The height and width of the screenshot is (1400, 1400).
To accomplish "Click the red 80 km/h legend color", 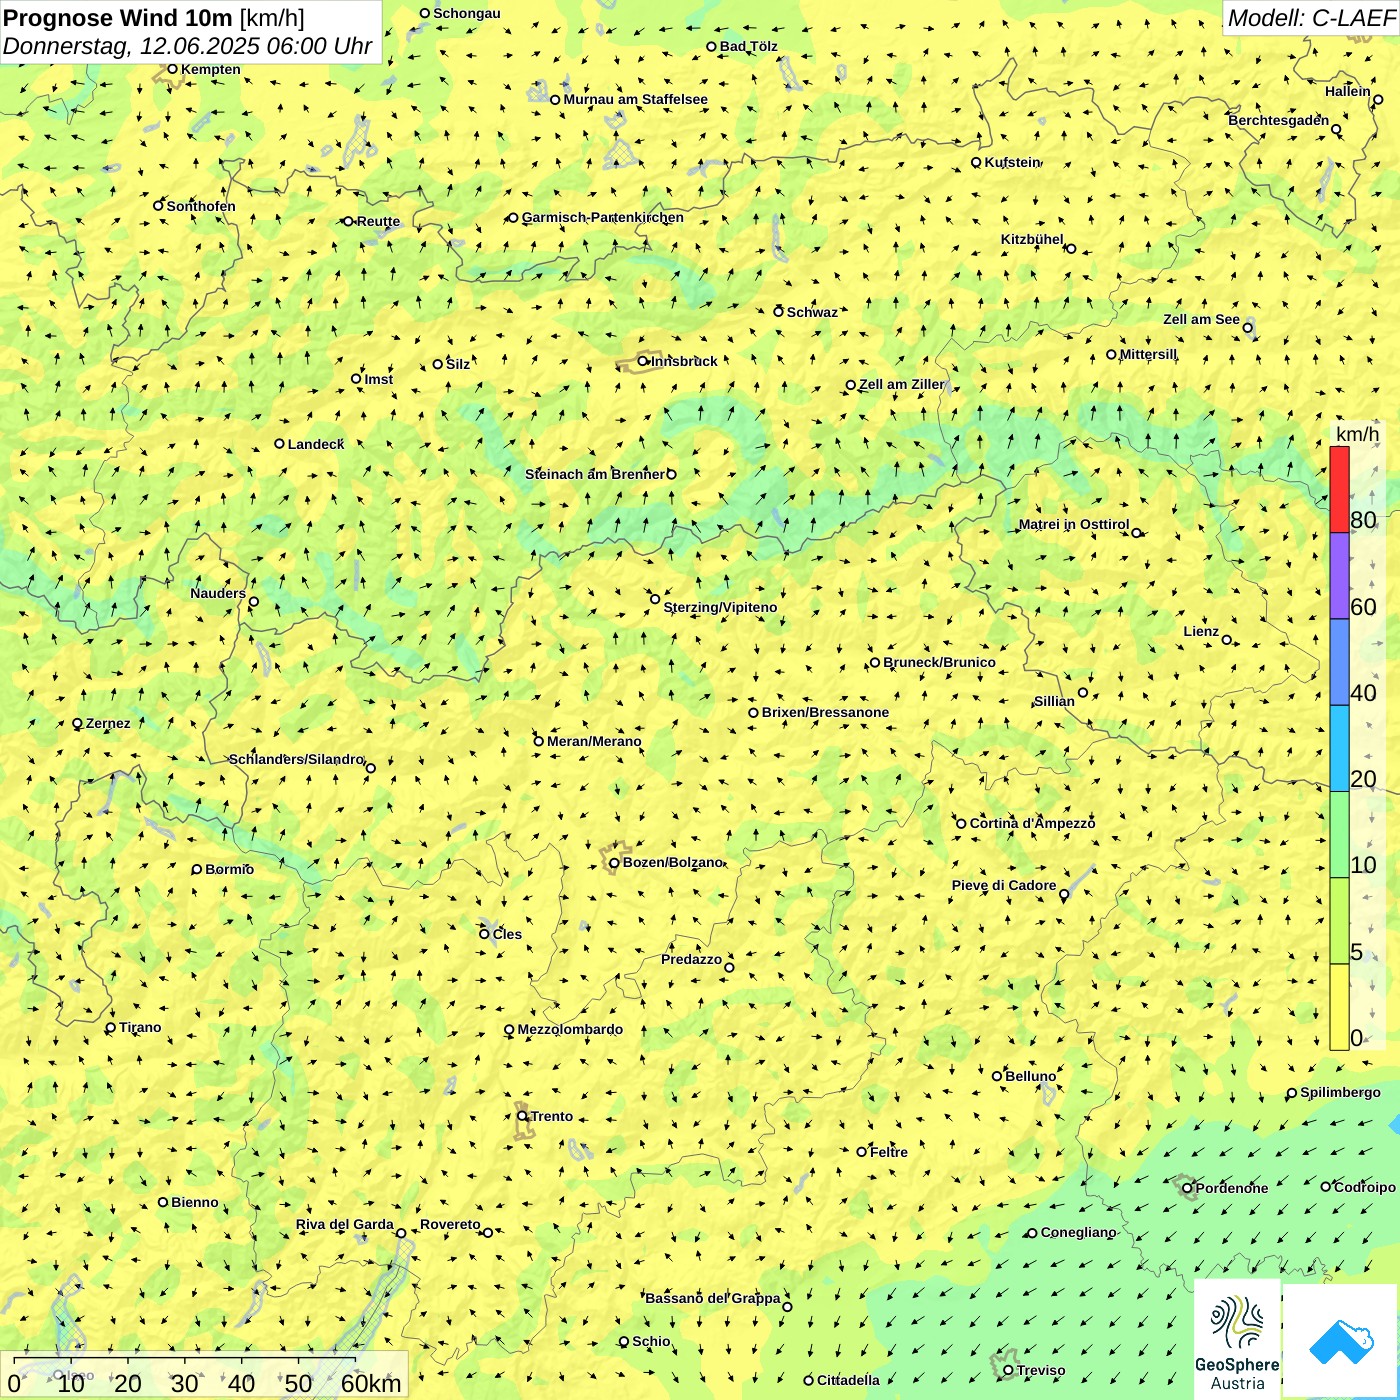I will (x=1339, y=489).
